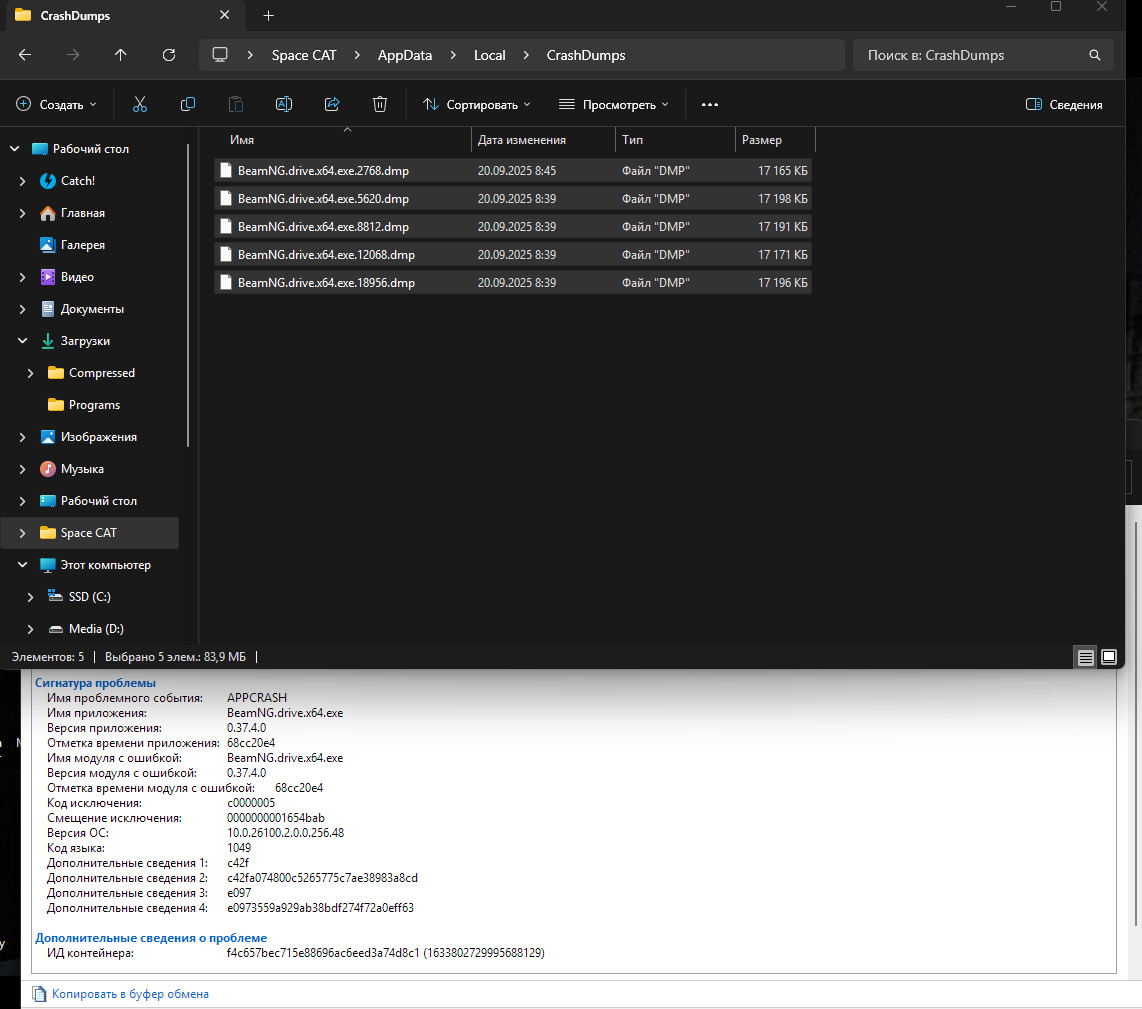
Task: Open Catch! in the navigation pane
Action: [x=78, y=181]
